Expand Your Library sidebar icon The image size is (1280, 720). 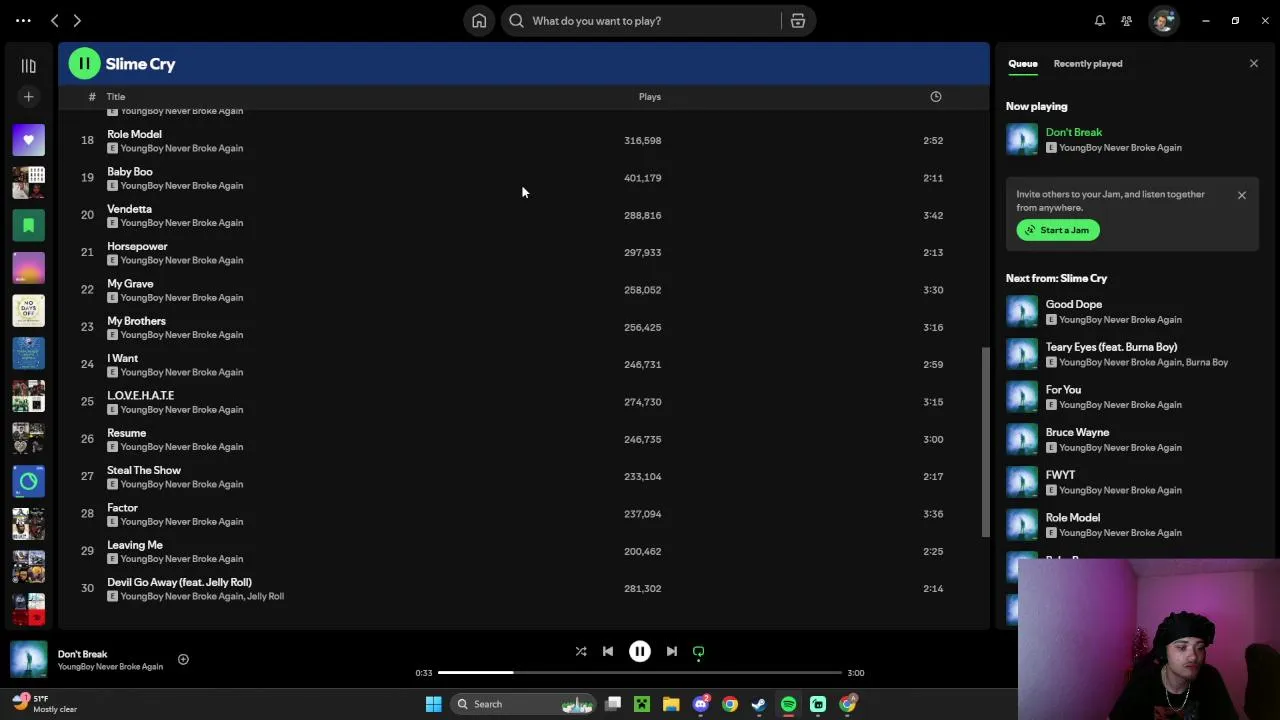pos(28,65)
